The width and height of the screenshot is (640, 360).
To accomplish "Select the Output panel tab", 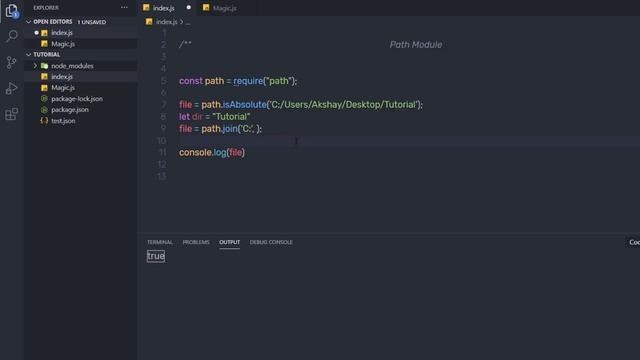I will (x=229, y=242).
